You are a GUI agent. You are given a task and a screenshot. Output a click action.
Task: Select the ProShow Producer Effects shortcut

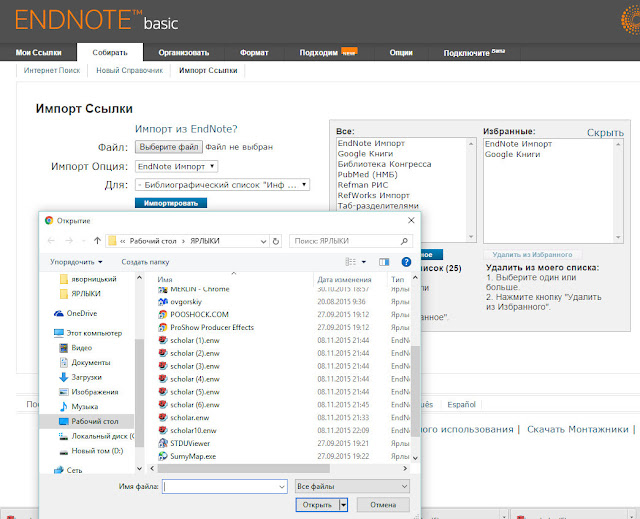tap(212, 327)
